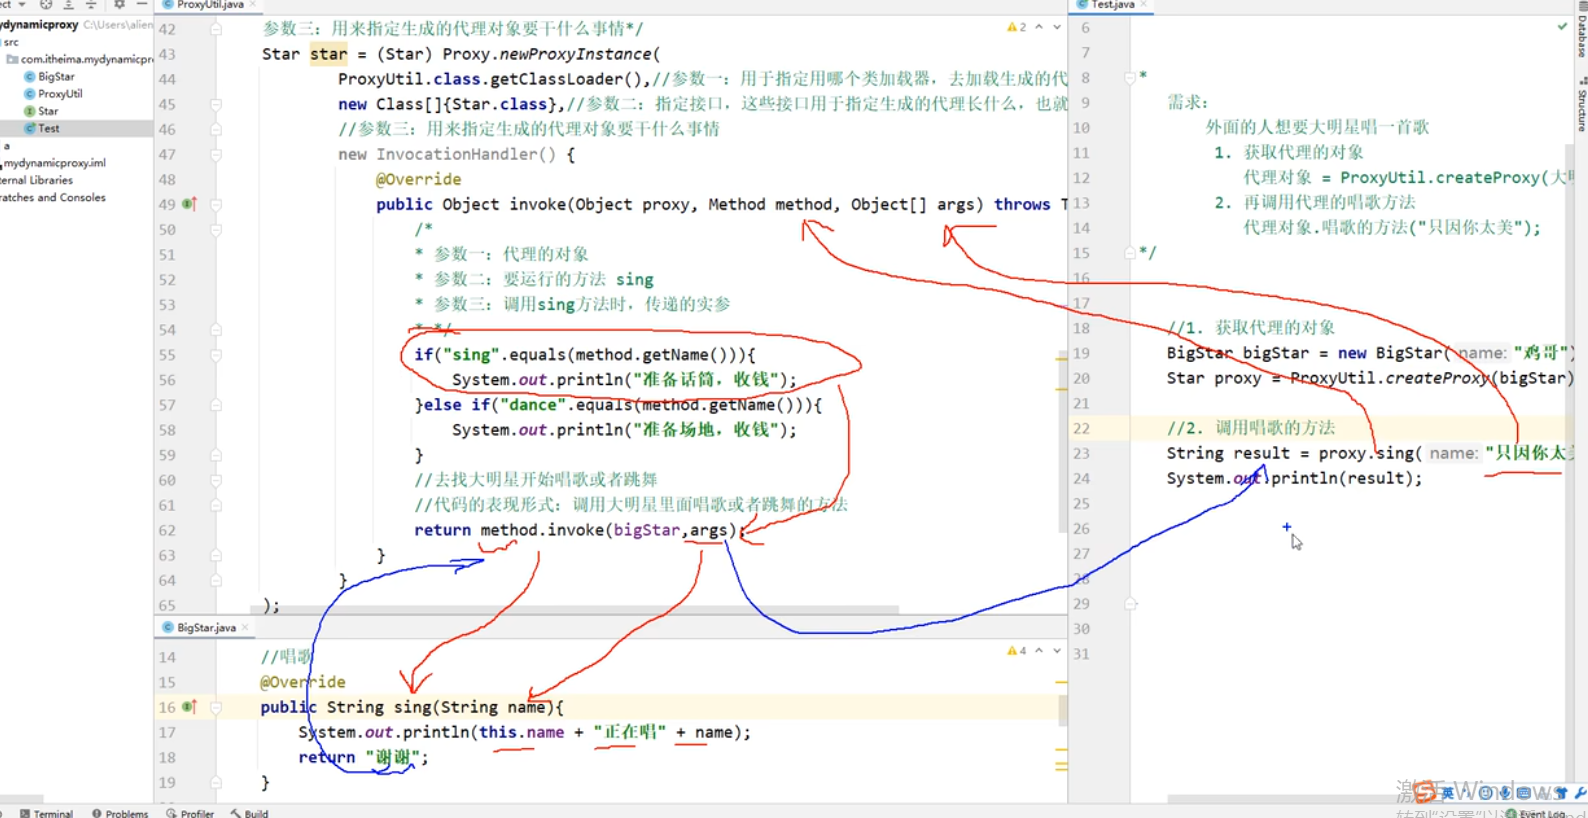Open the project tool window options gear
The image size is (1588, 818).
(118, 5)
